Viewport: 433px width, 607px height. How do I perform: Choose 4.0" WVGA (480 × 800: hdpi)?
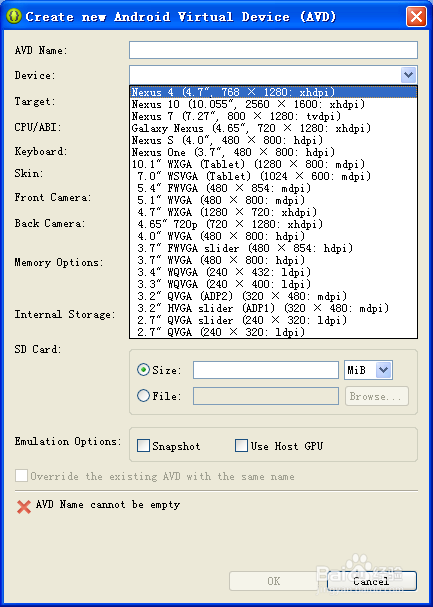coord(273,236)
